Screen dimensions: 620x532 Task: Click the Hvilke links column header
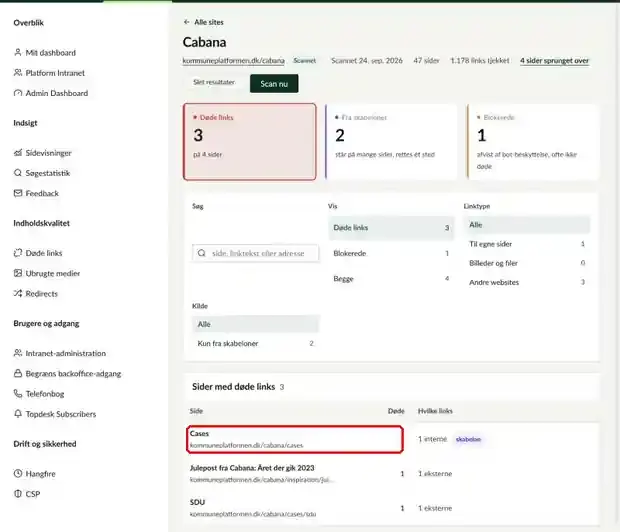point(435,411)
